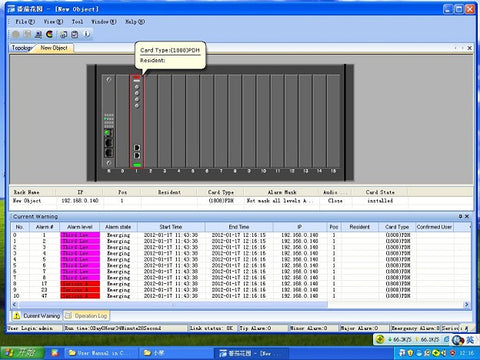
Task: Sort warnings by Start Time column
Action: click(x=171, y=227)
